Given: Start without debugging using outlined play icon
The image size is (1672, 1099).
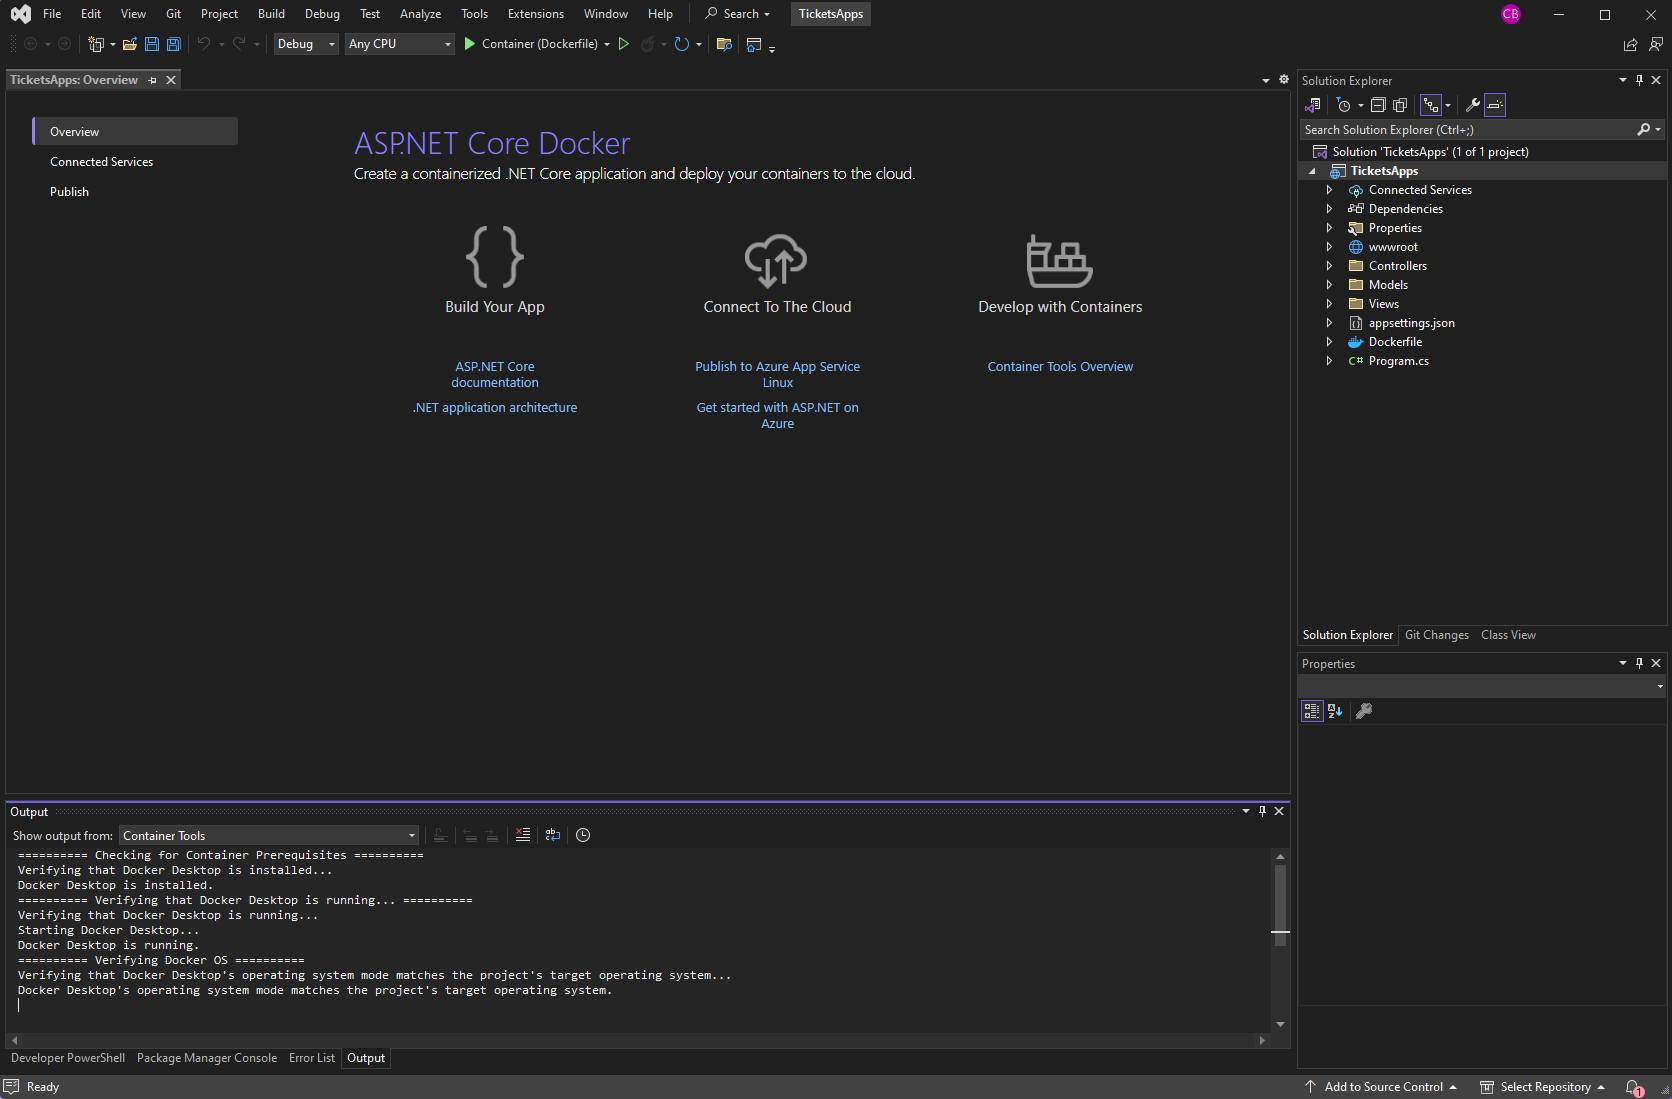Looking at the screenshot, I should coord(624,44).
